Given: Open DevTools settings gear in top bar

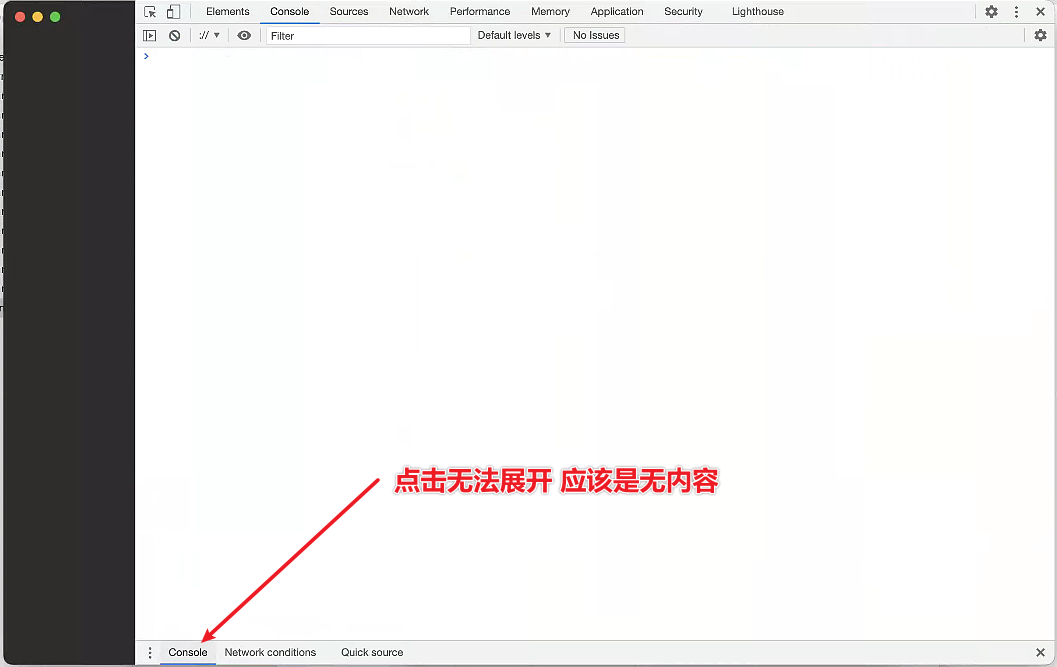Looking at the screenshot, I should [991, 11].
